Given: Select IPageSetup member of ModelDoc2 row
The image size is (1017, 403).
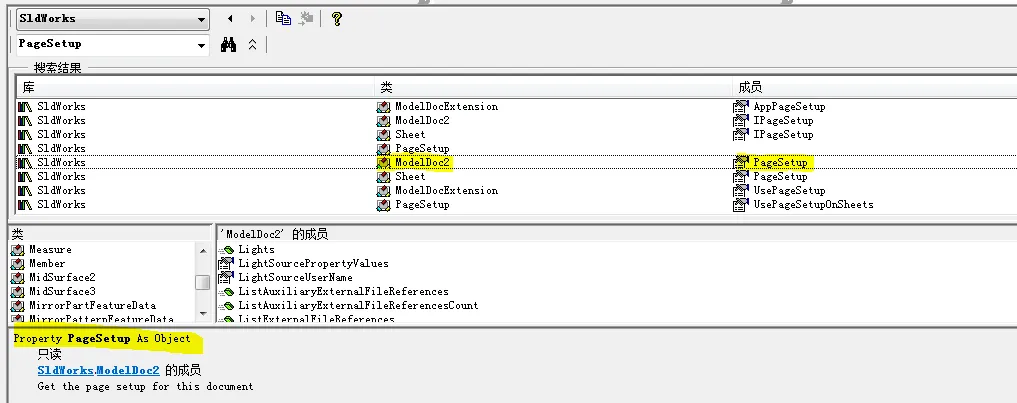Looking at the screenshot, I should click(x=783, y=121).
